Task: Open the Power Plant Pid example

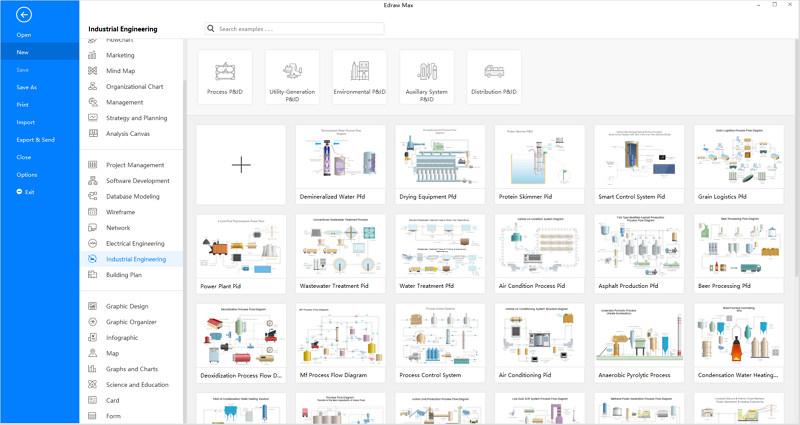Action: point(241,254)
